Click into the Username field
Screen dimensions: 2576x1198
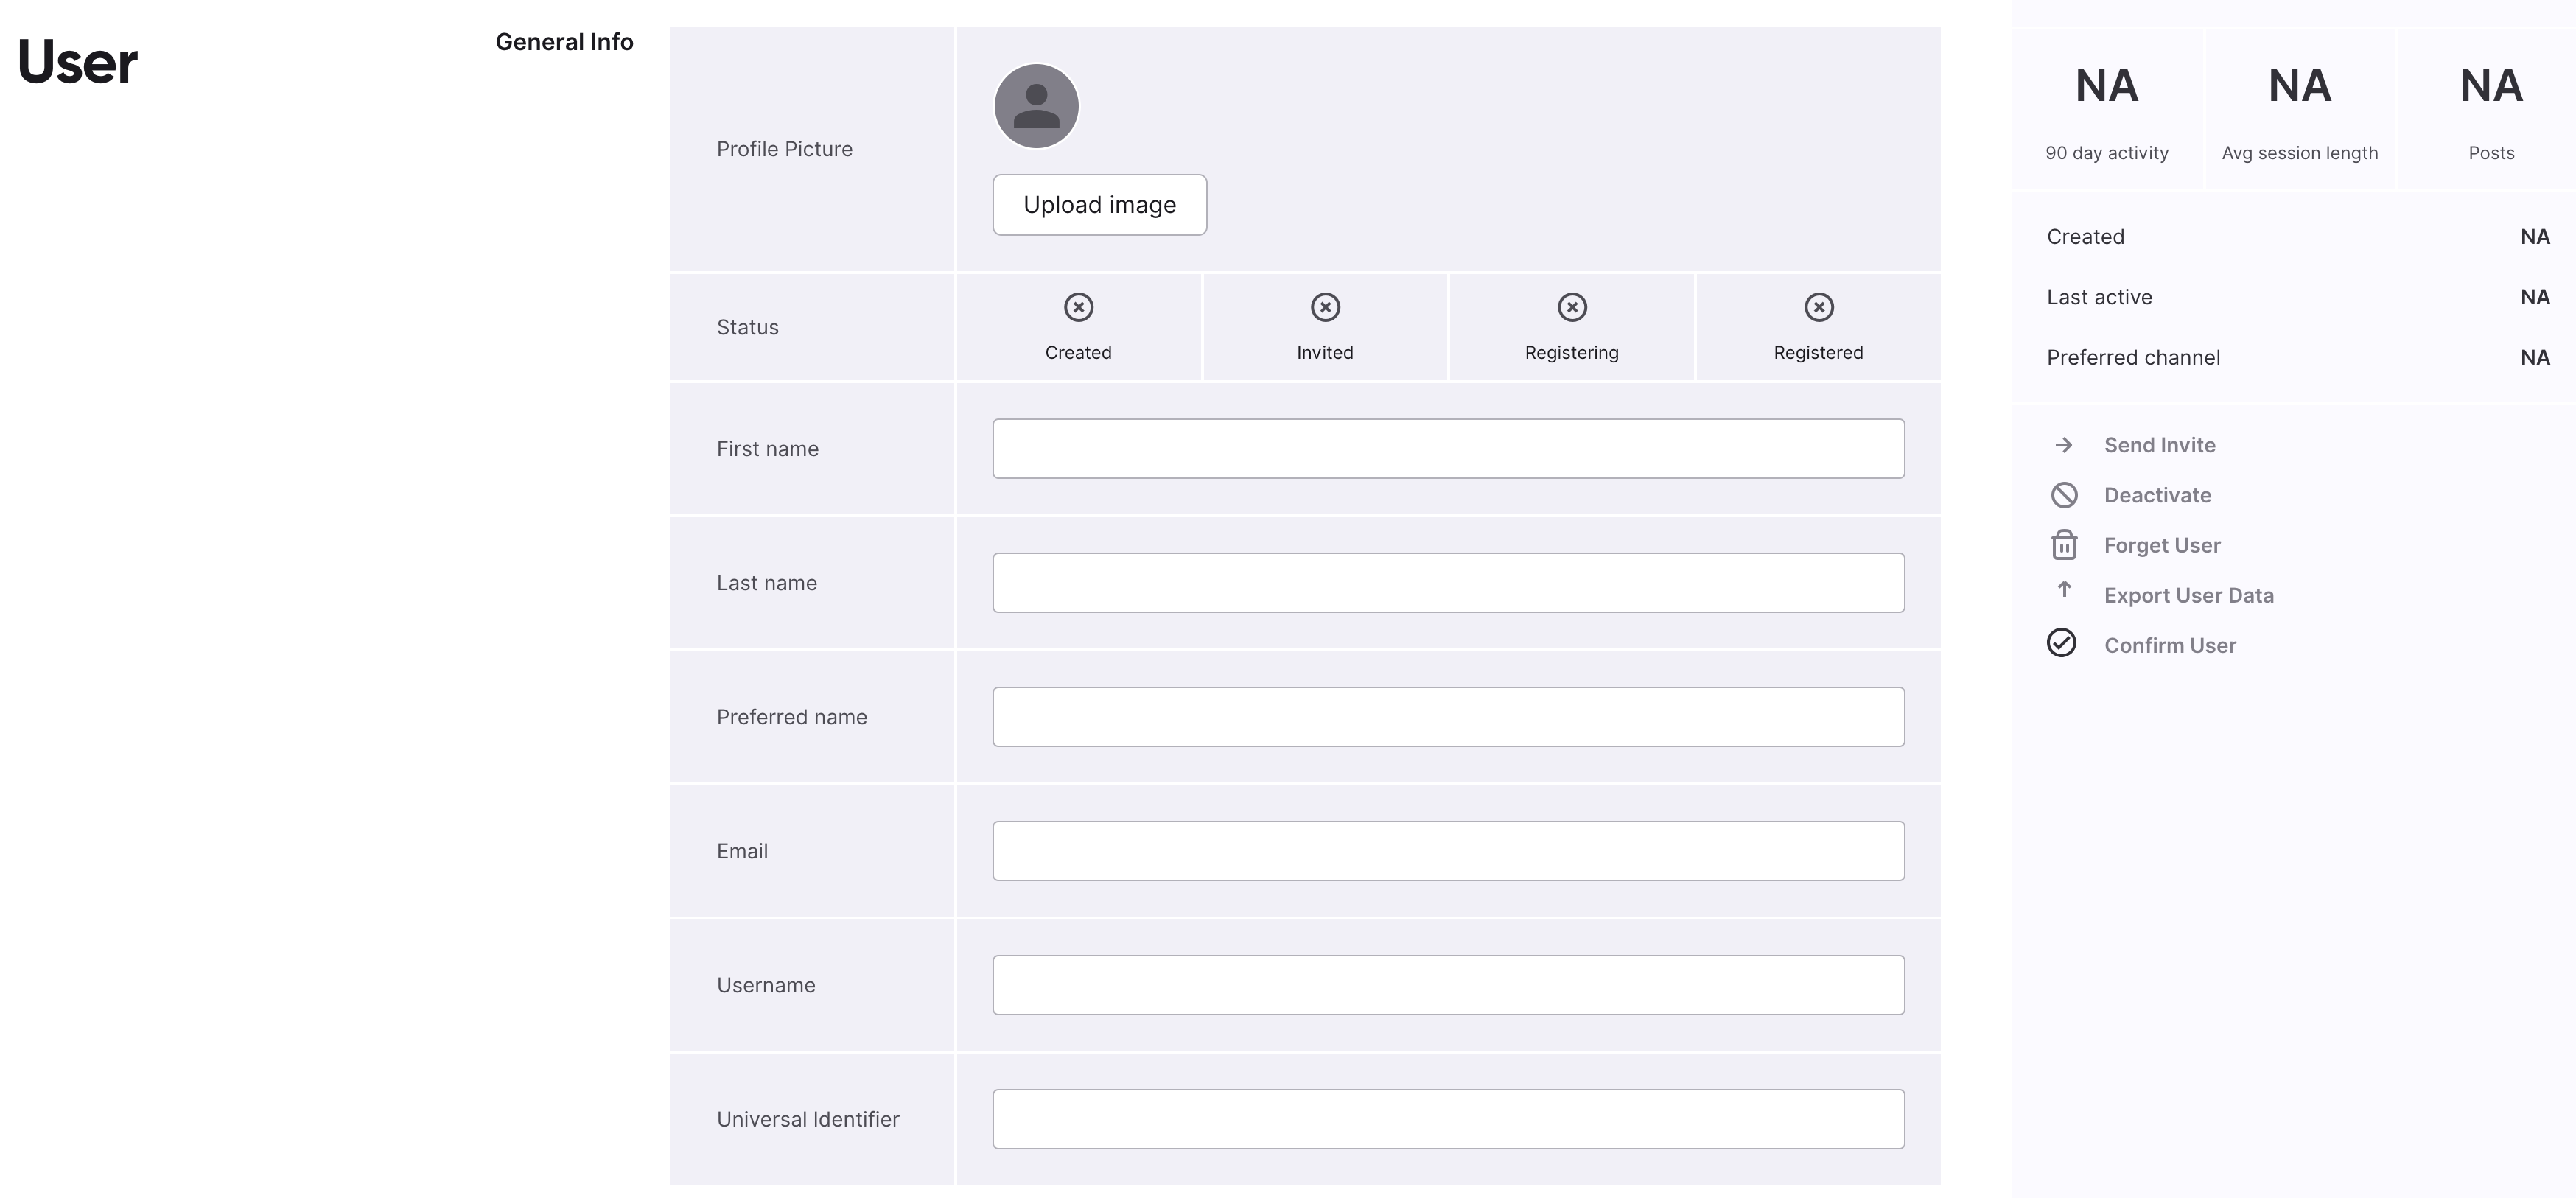tap(1448, 985)
